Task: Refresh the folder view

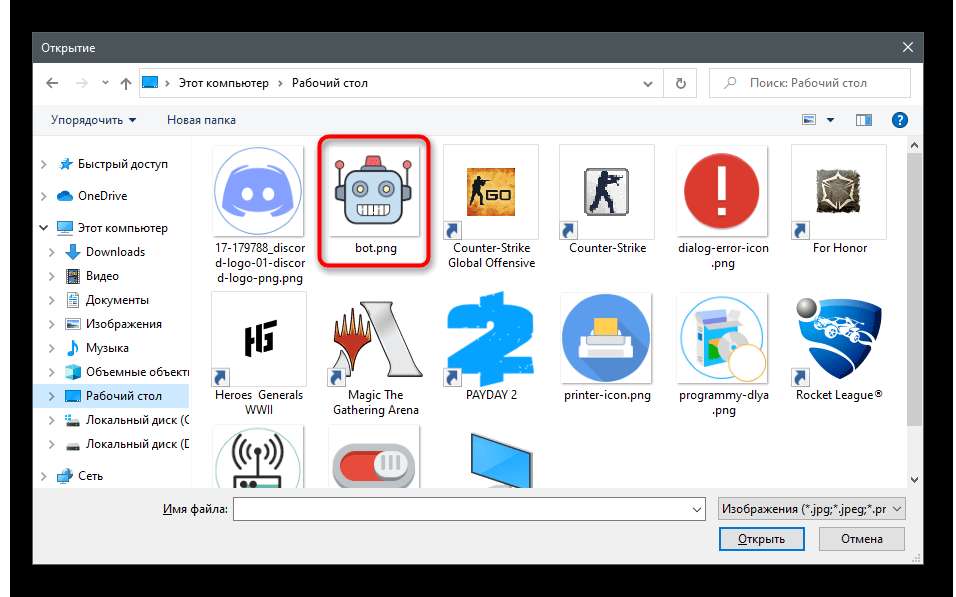Action: (x=681, y=84)
